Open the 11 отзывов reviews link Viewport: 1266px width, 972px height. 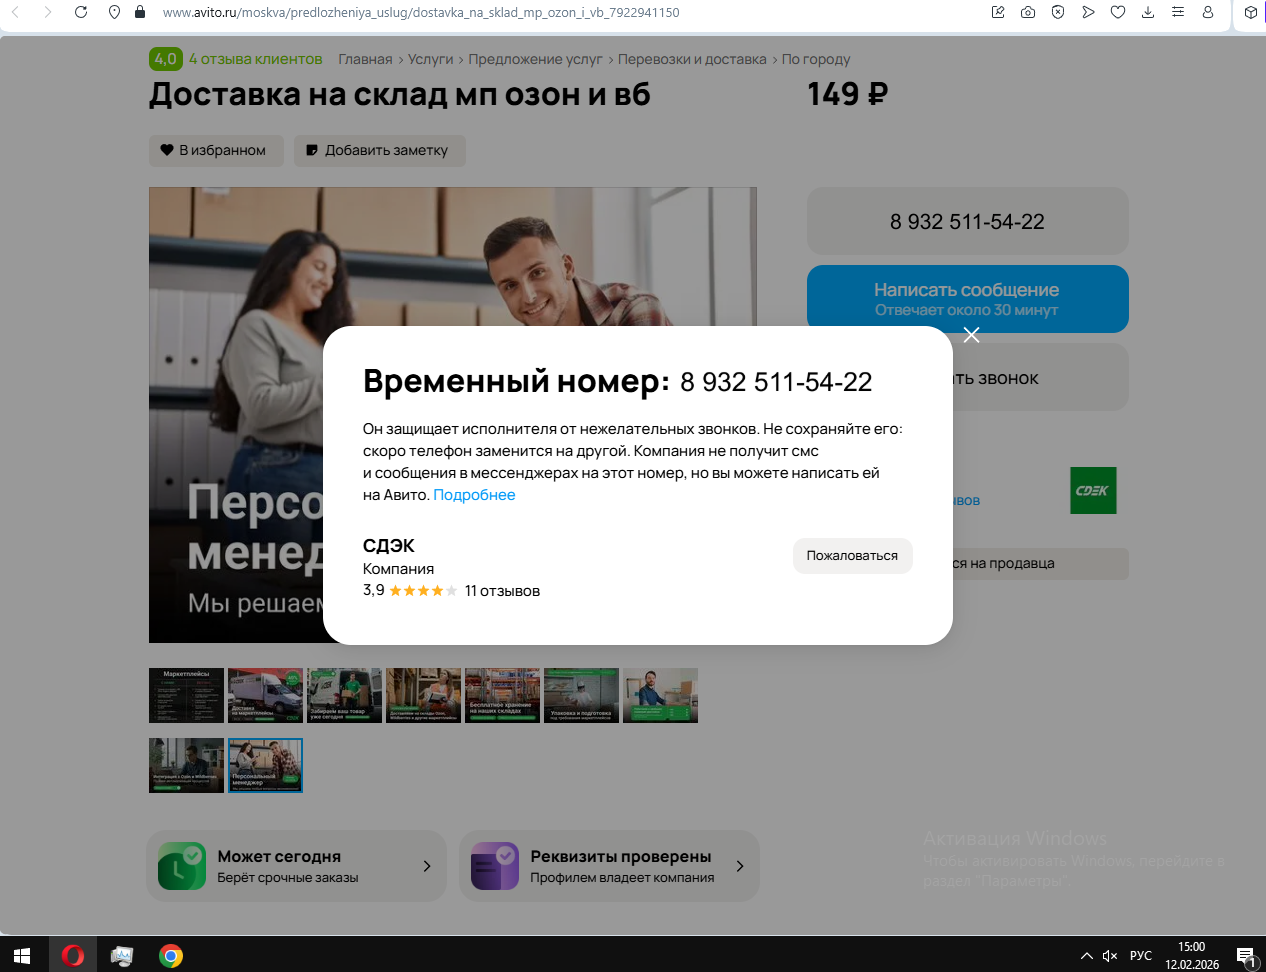point(502,591)
